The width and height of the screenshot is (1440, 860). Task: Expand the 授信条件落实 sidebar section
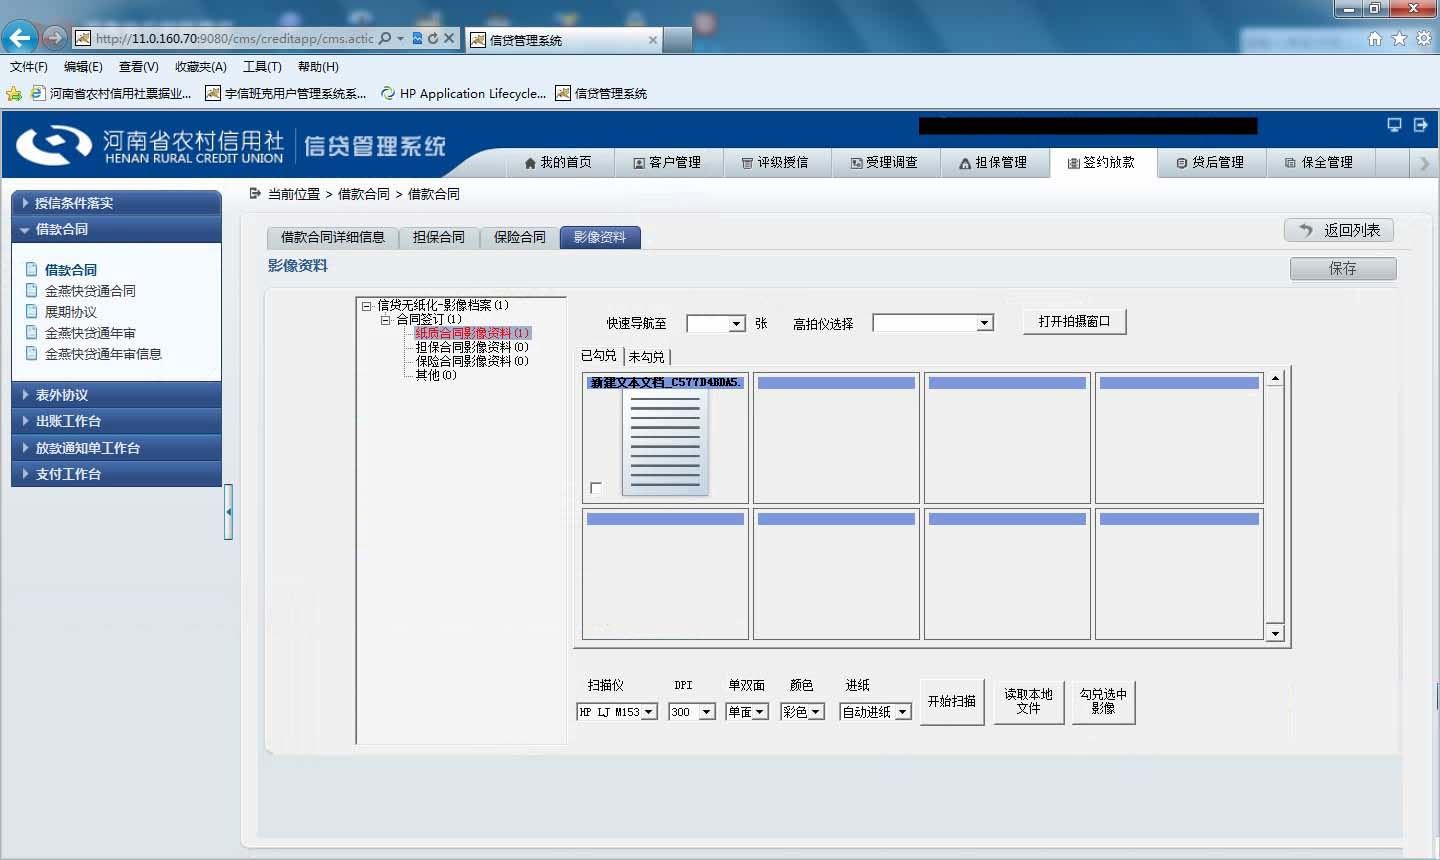(x=116, y=202)
